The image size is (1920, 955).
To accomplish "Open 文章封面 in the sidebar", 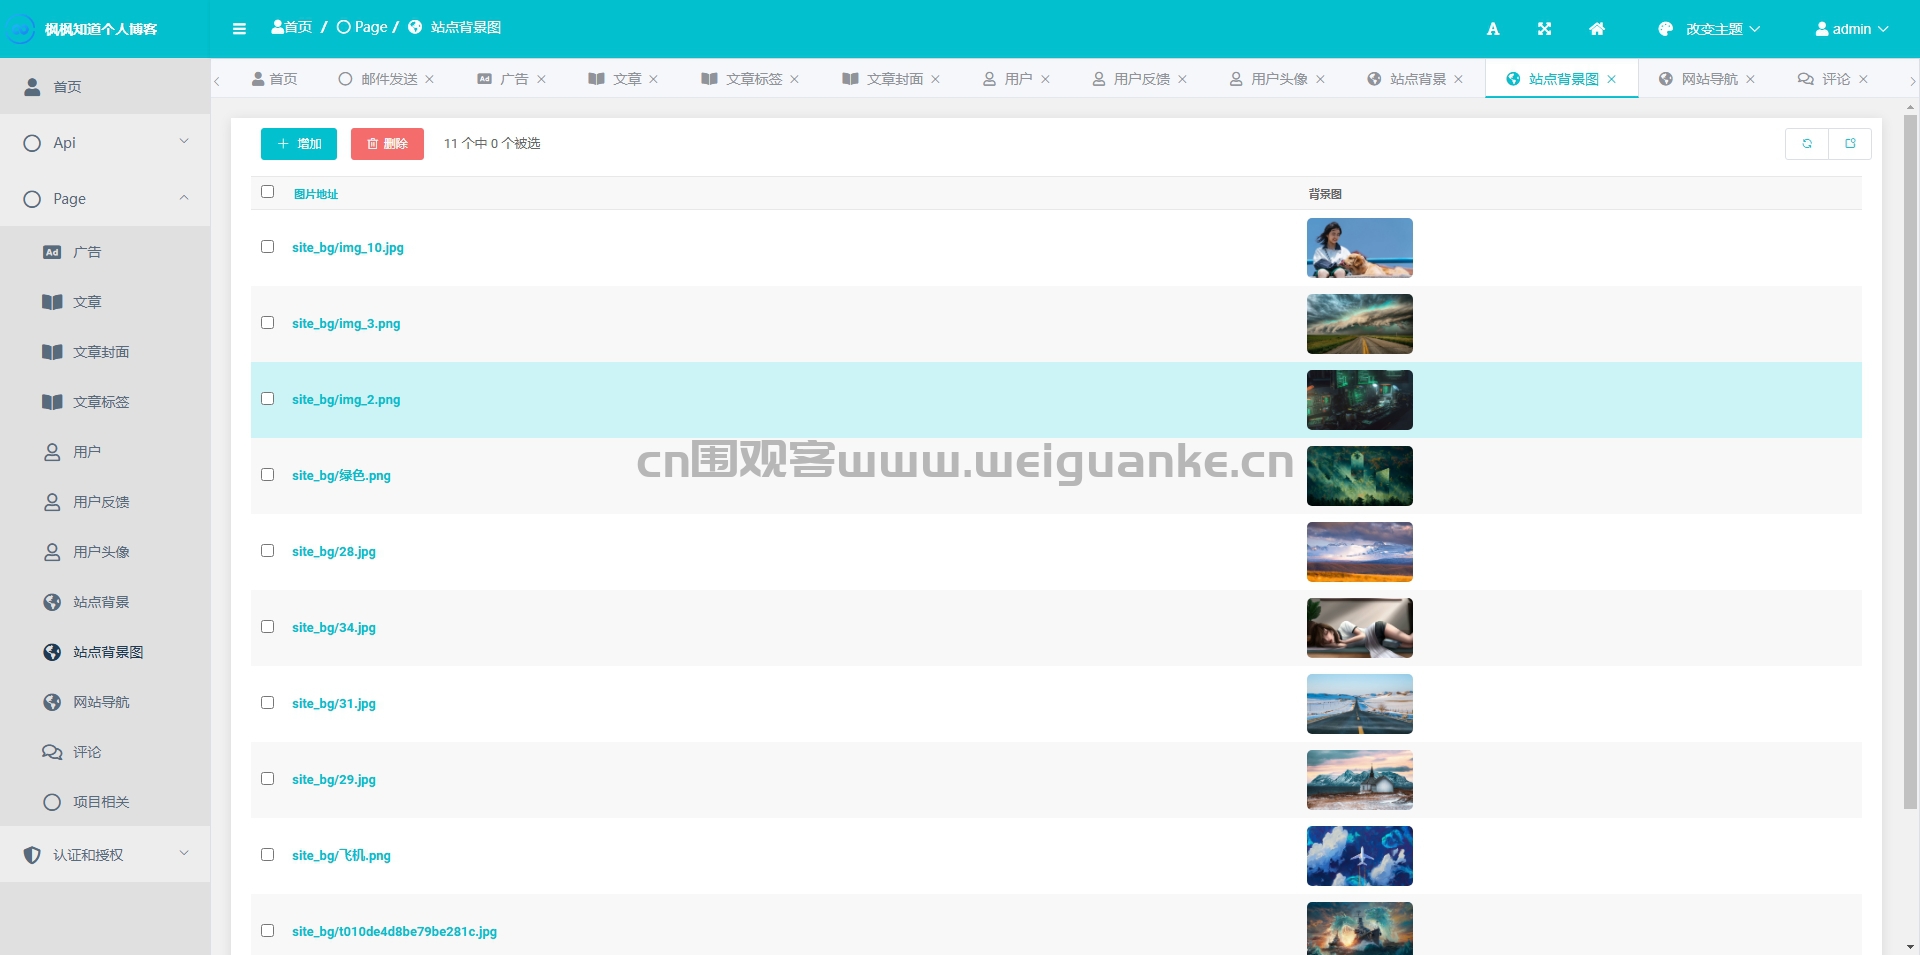I will 105,352.
